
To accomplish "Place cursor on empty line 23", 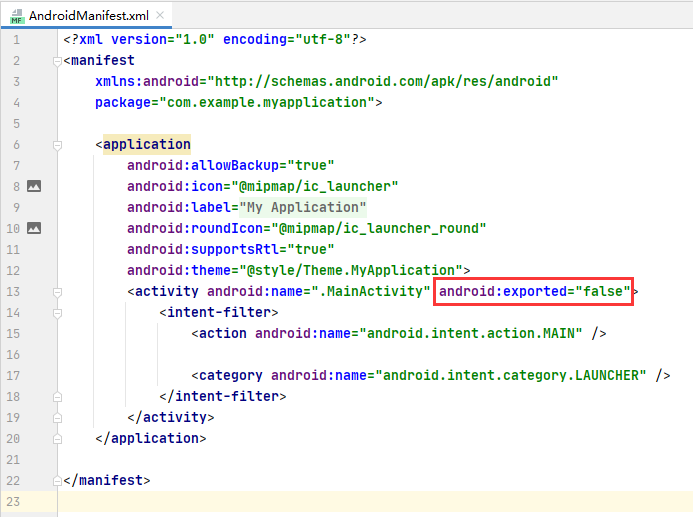I will pyautogui.click(x=375, y=502).
